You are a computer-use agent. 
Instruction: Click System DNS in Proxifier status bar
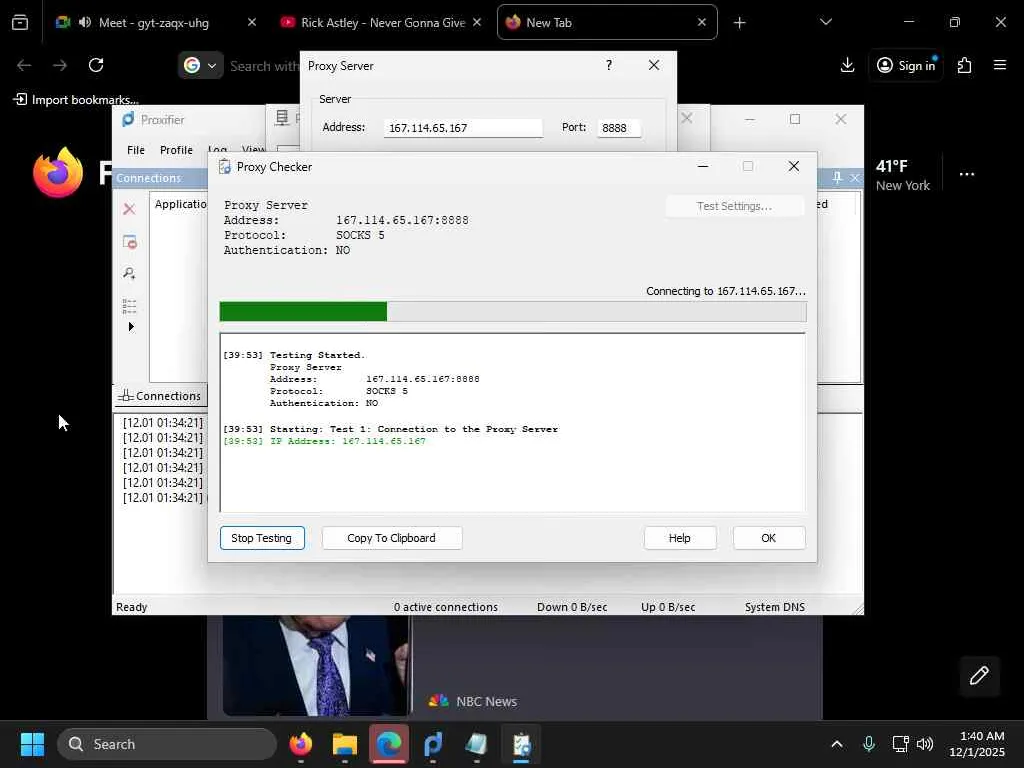[x=775, y=607]
